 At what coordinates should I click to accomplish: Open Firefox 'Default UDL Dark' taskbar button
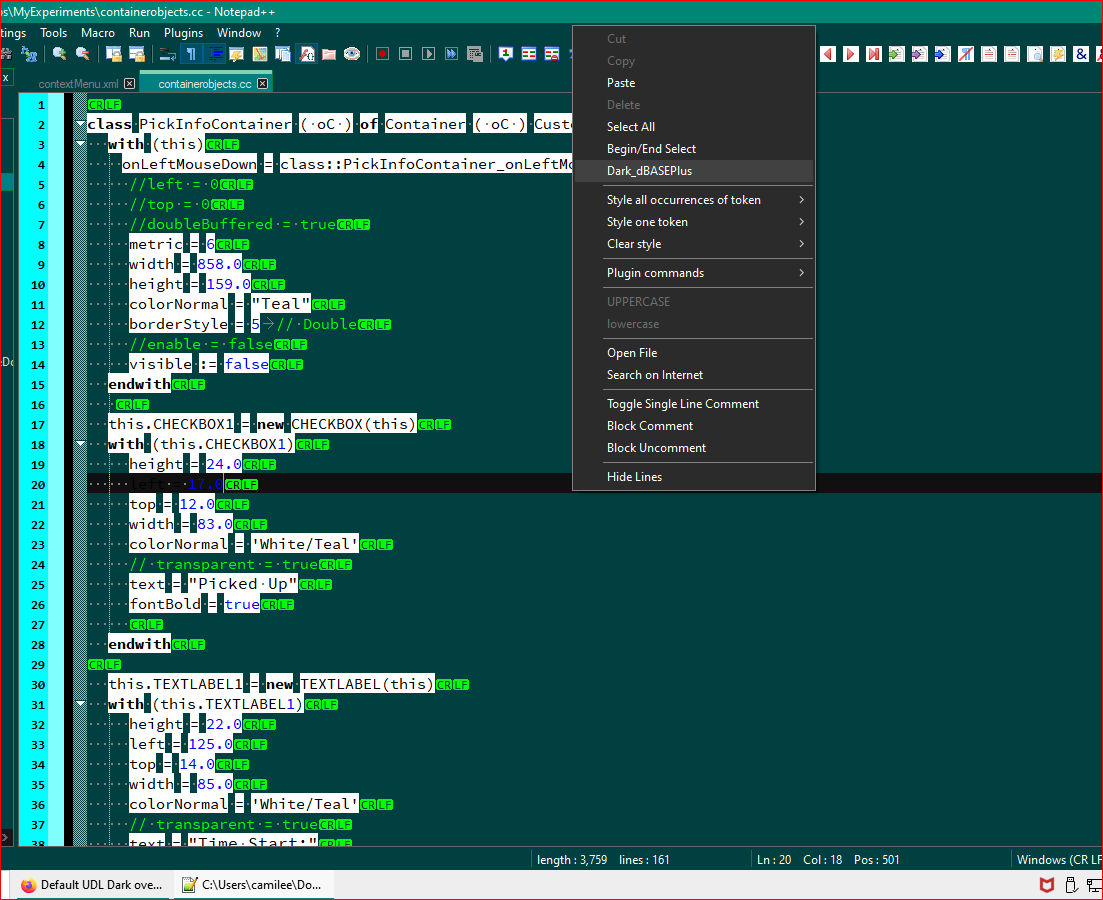pyautogui.click(x=91, y=885)
